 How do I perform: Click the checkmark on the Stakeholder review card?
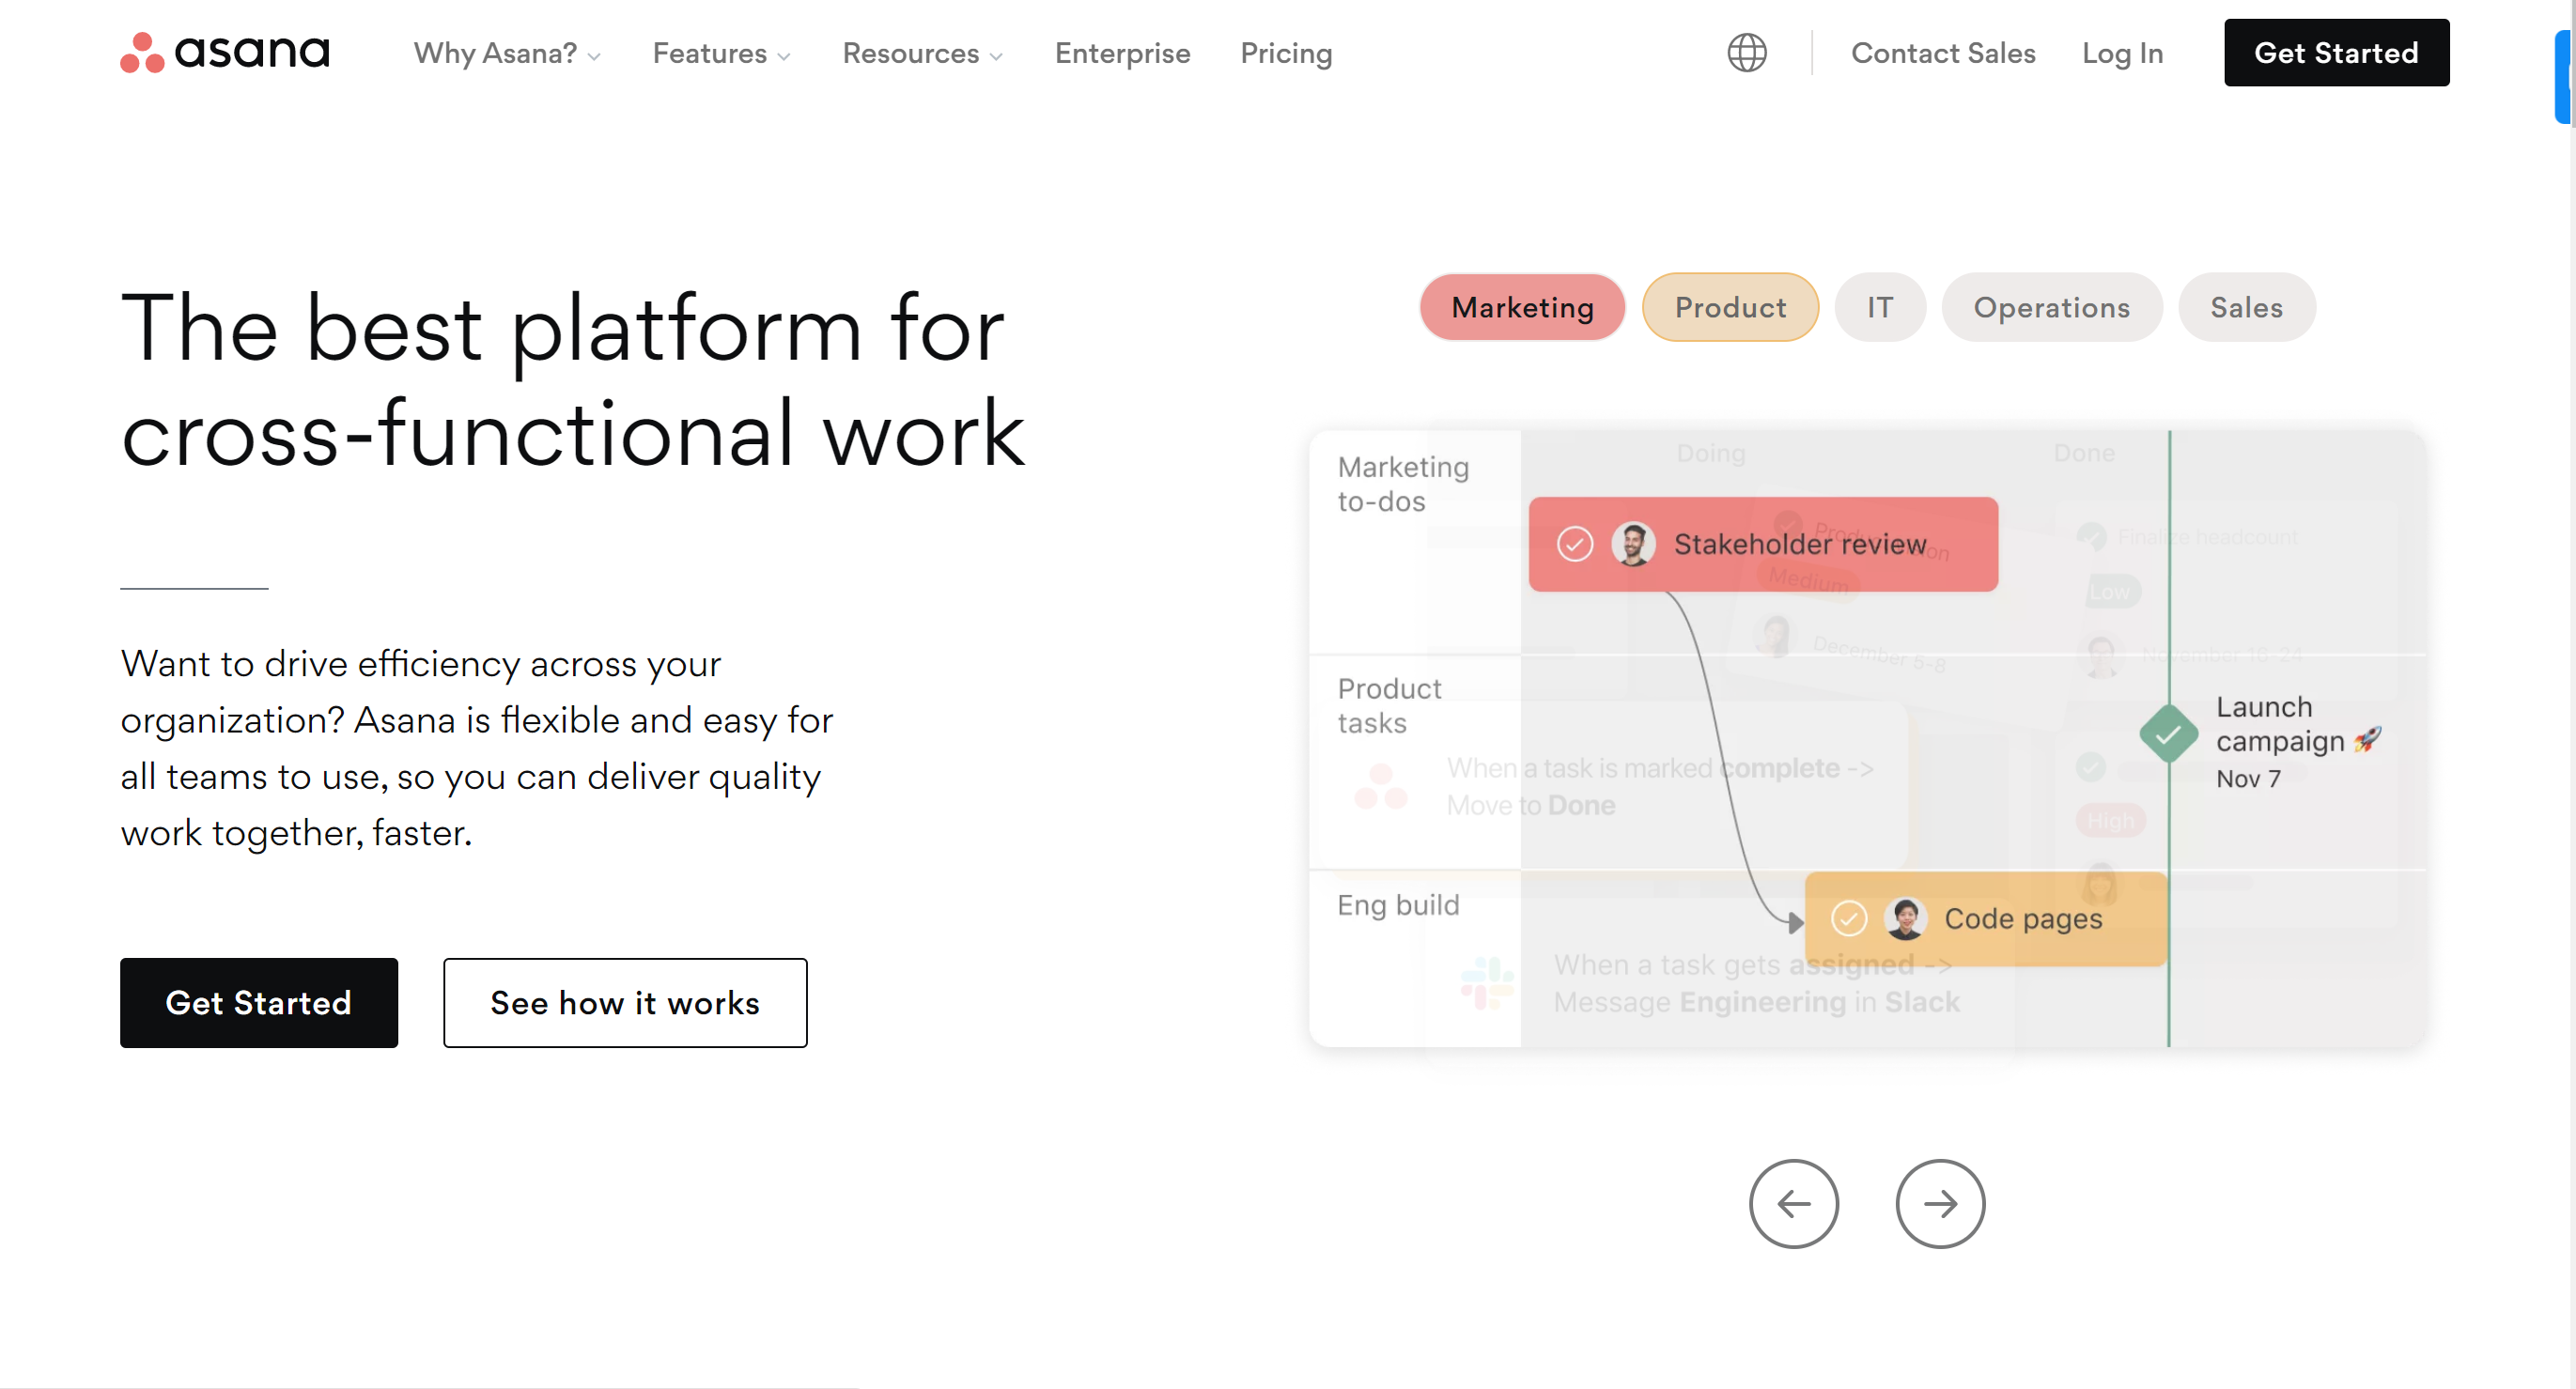[1576, 545]
